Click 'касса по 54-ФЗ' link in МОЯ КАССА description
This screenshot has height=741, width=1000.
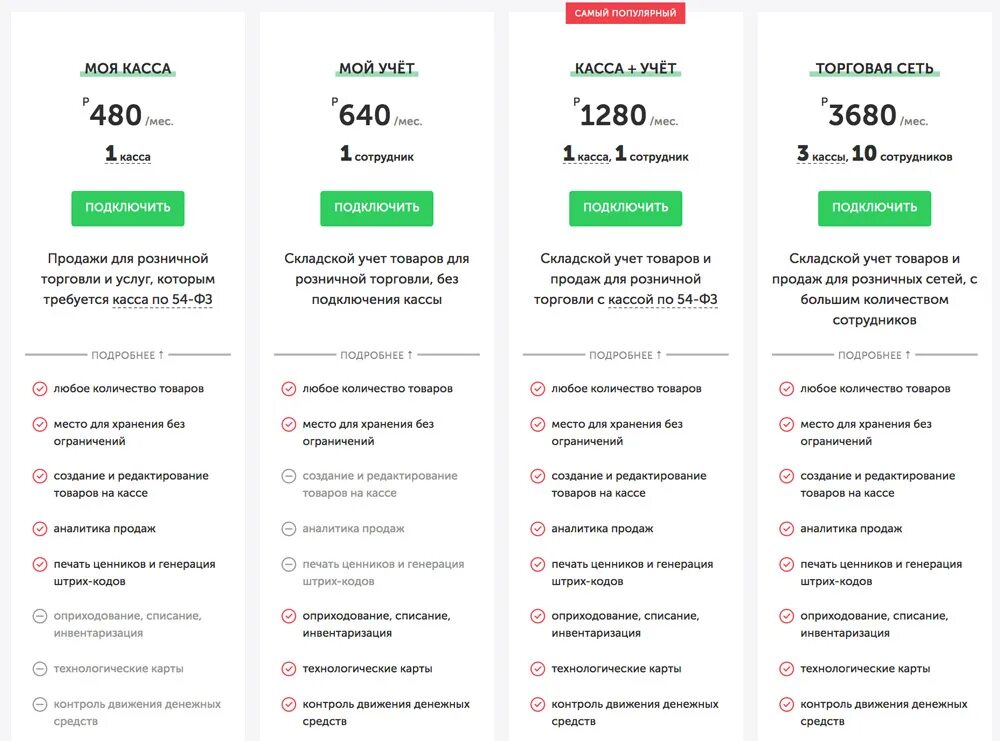click(162, 300)
